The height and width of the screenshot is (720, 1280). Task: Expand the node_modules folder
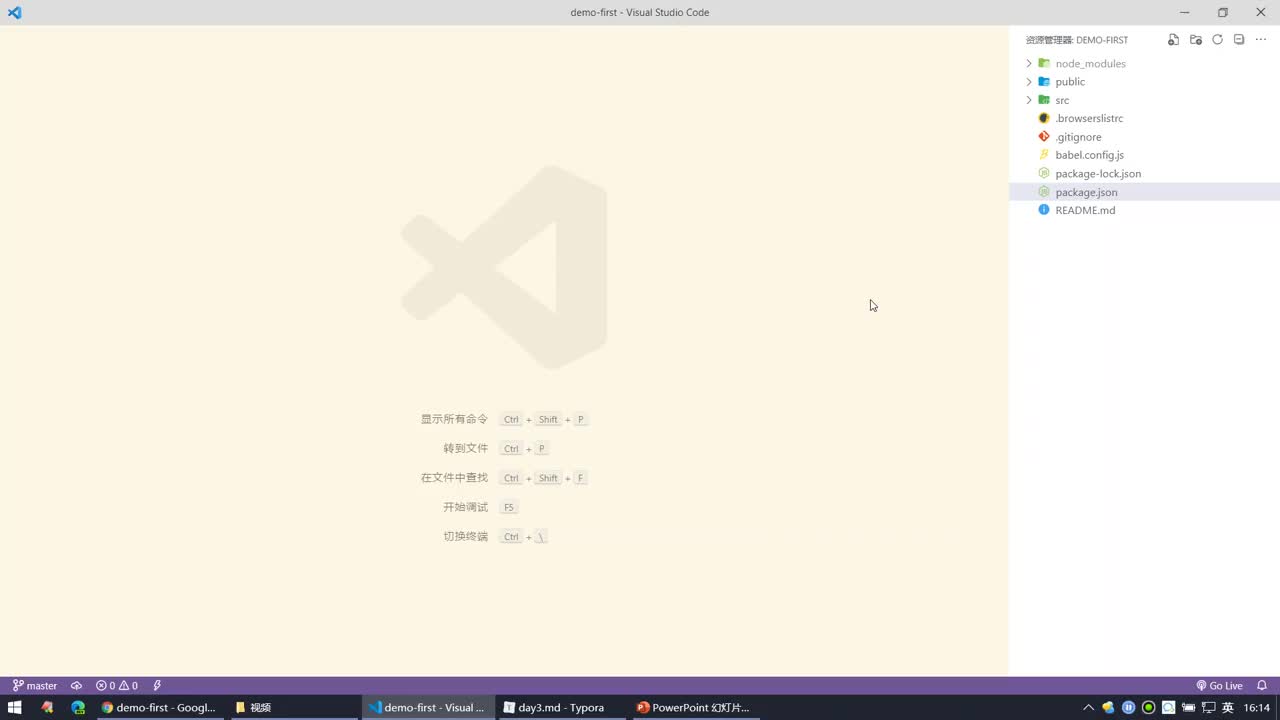(1029, 63)
